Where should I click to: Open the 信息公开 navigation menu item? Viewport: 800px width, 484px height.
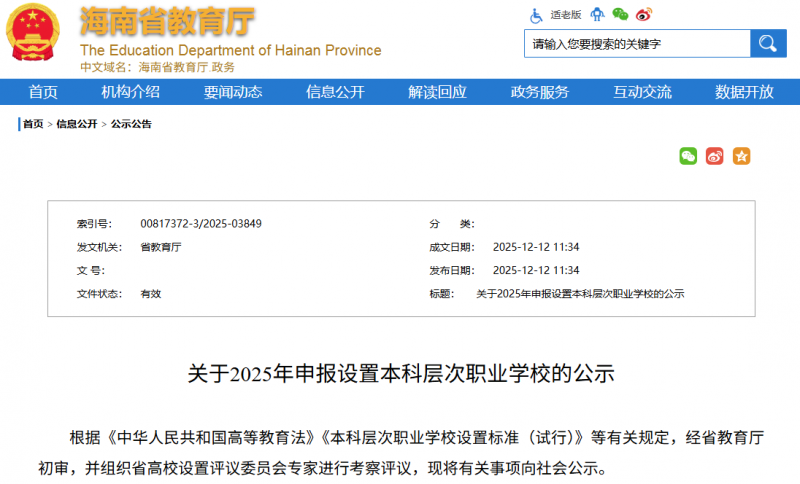point(335,92)
